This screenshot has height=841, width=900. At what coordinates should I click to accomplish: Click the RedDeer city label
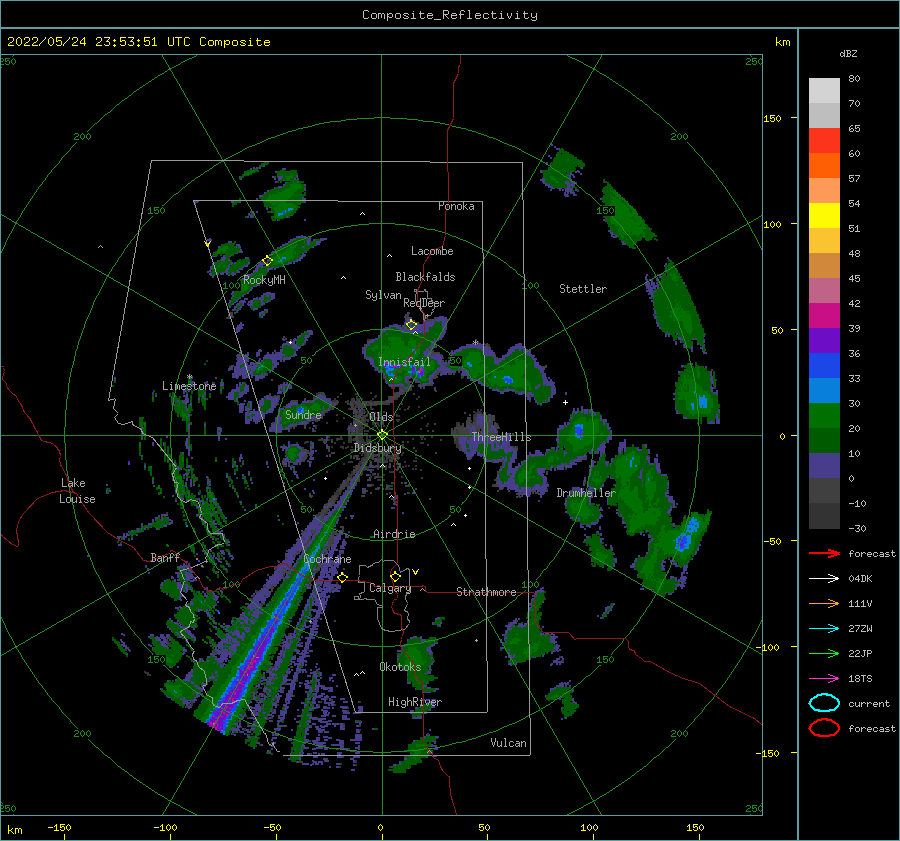[424, 303]
